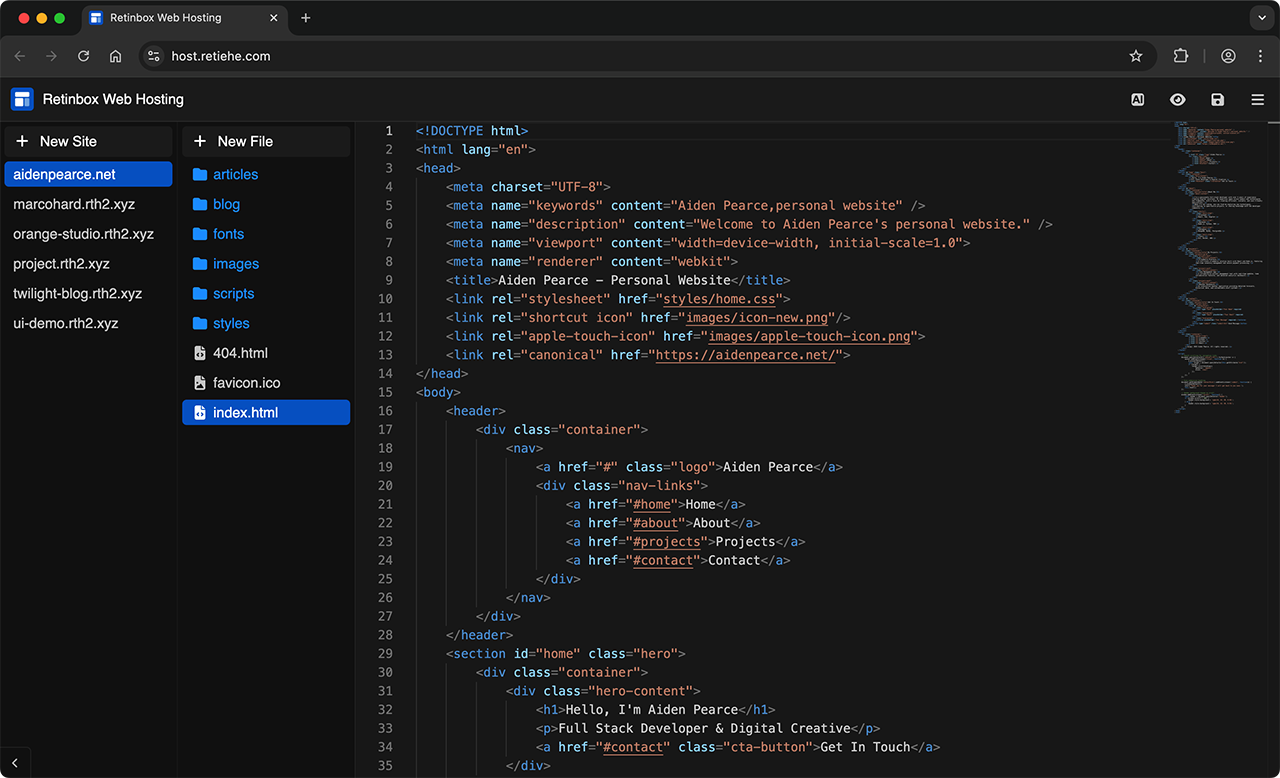Click the New Site button
Image resolution: width=1280 pixels, height=778 pixels.
click(88, 141)
